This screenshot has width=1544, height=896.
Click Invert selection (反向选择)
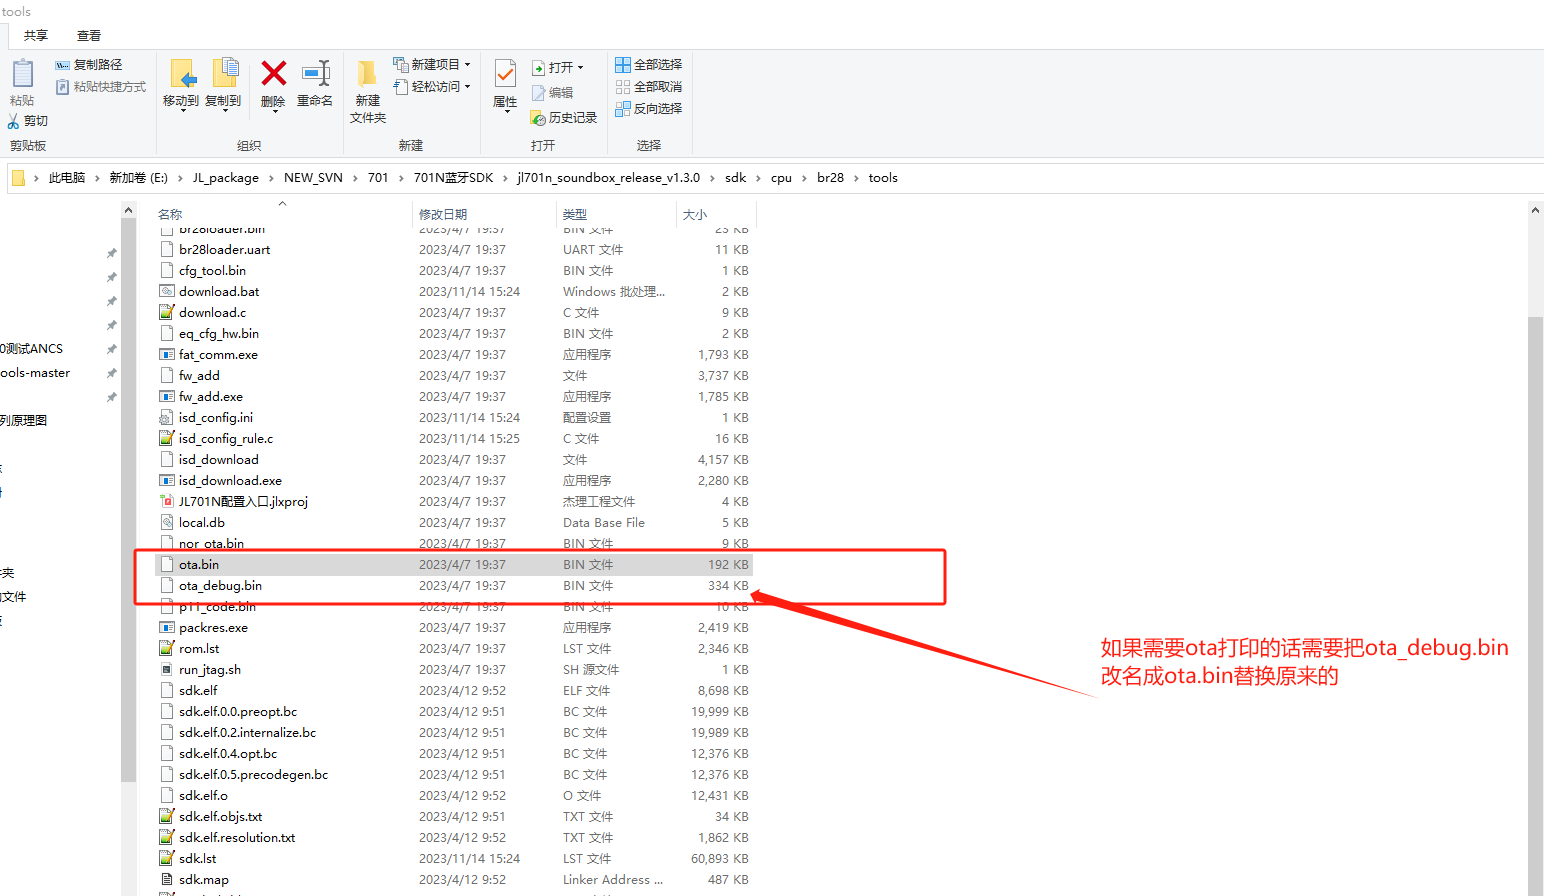pyautogui.click(x=649, y=108)
